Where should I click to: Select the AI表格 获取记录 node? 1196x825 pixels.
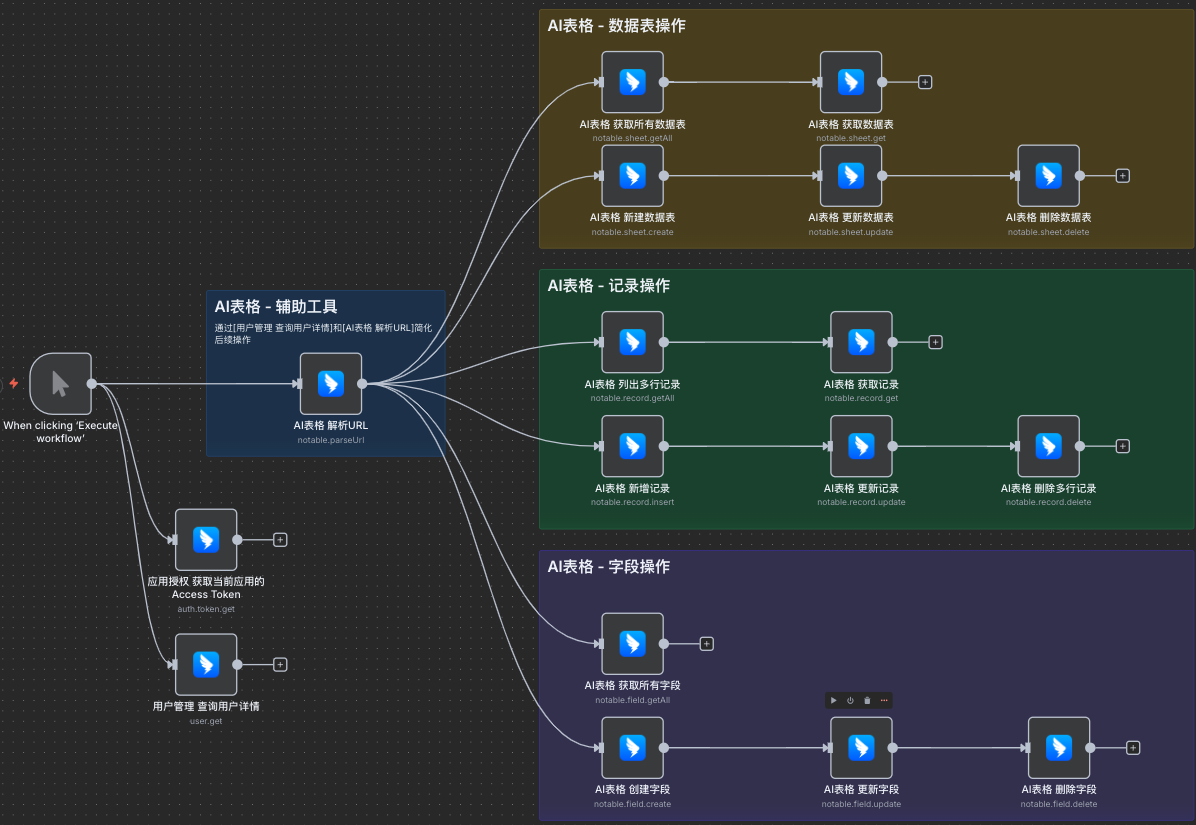point(861,342)
